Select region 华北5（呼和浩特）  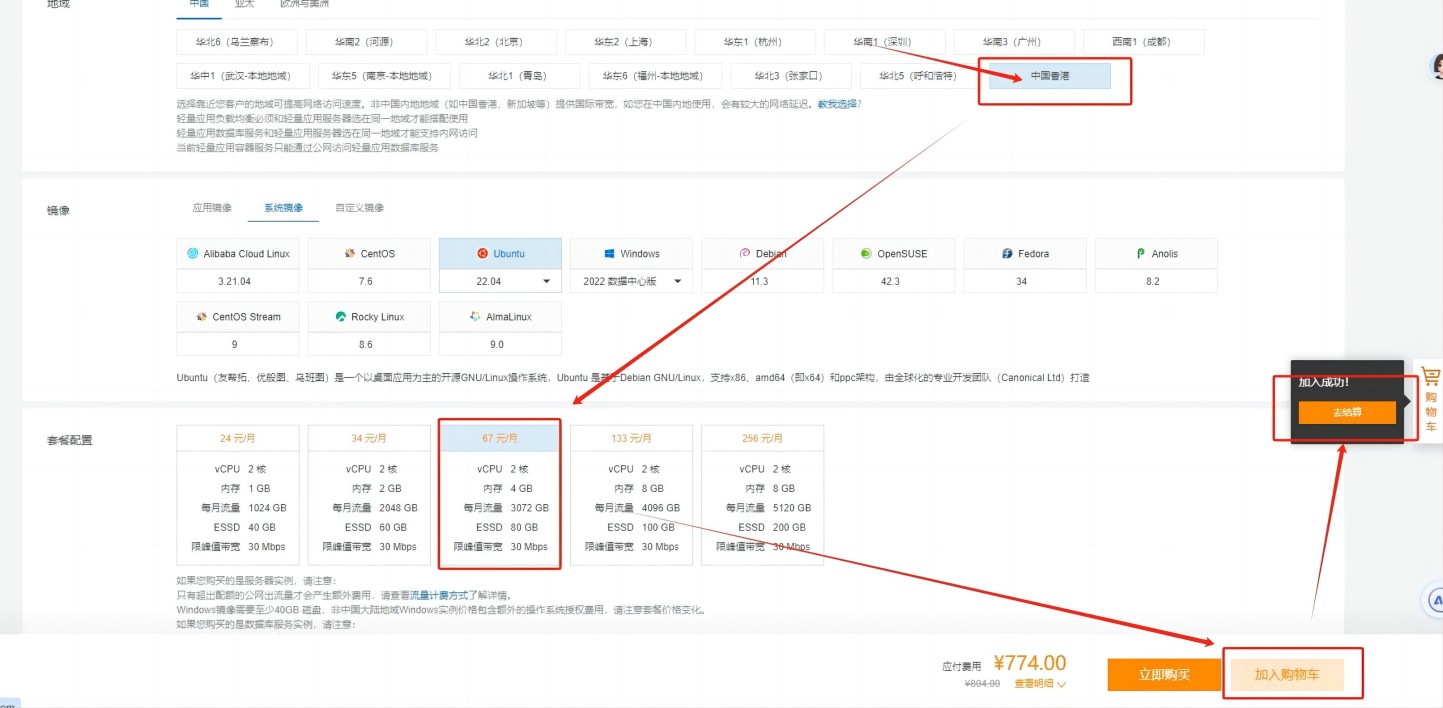920,76
